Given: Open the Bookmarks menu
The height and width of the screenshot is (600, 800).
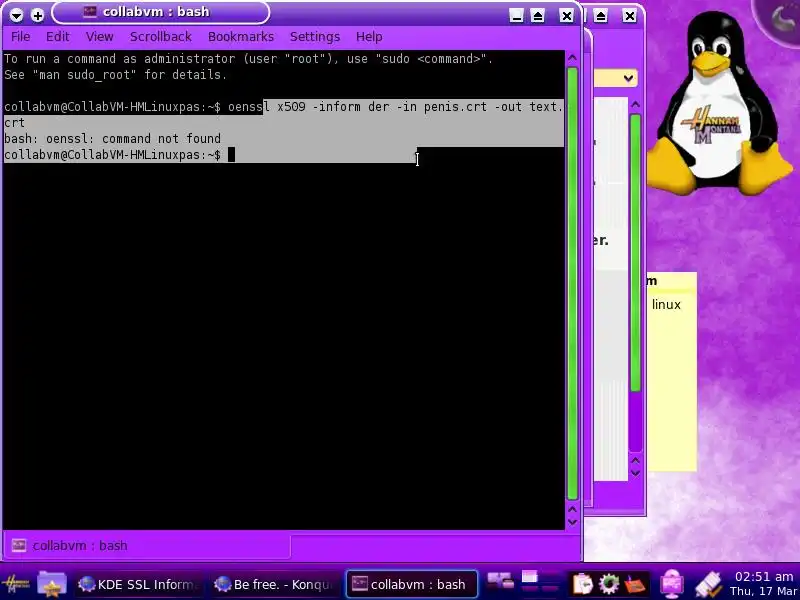Looking at the screenshot, I should [x=241, y=37].
